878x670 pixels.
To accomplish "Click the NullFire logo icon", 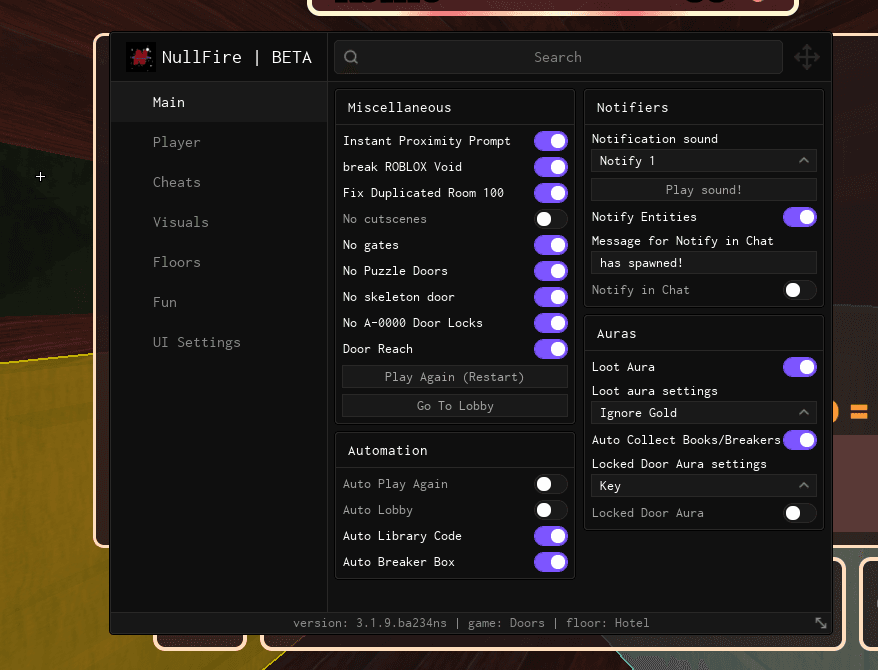I will (140, 57).
